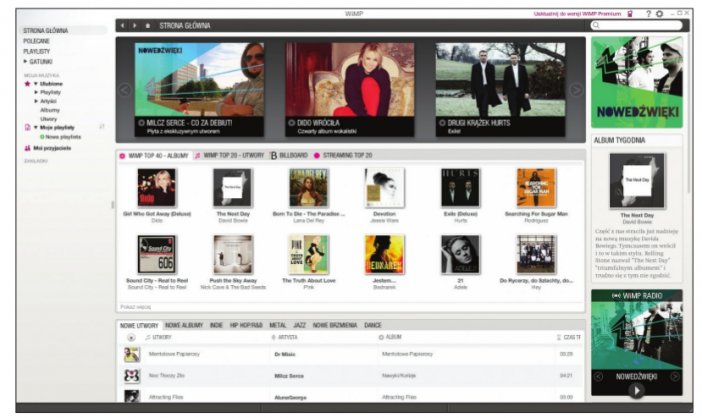
Task: Click the Pokaż więcej link
Action: (136, 307)
